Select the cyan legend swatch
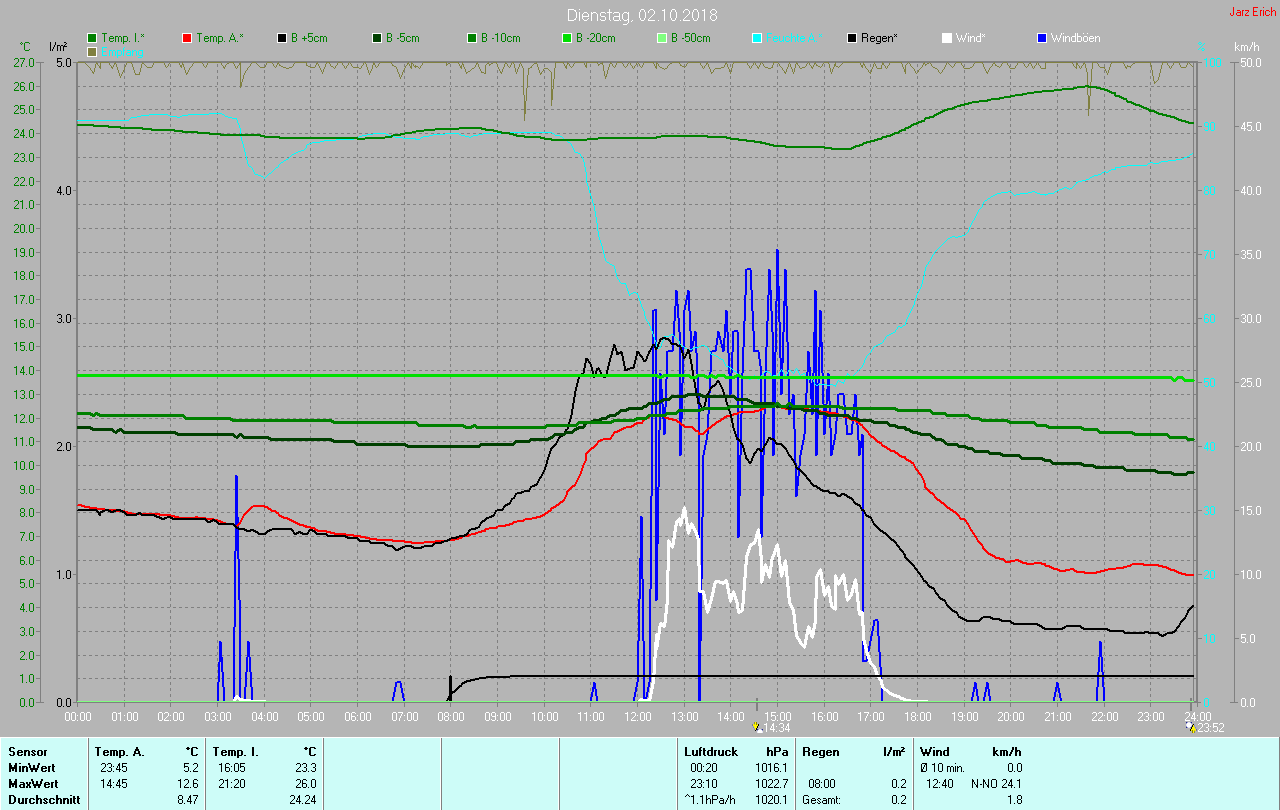This screenshot has width=1280, height=810. coord(756,38)
